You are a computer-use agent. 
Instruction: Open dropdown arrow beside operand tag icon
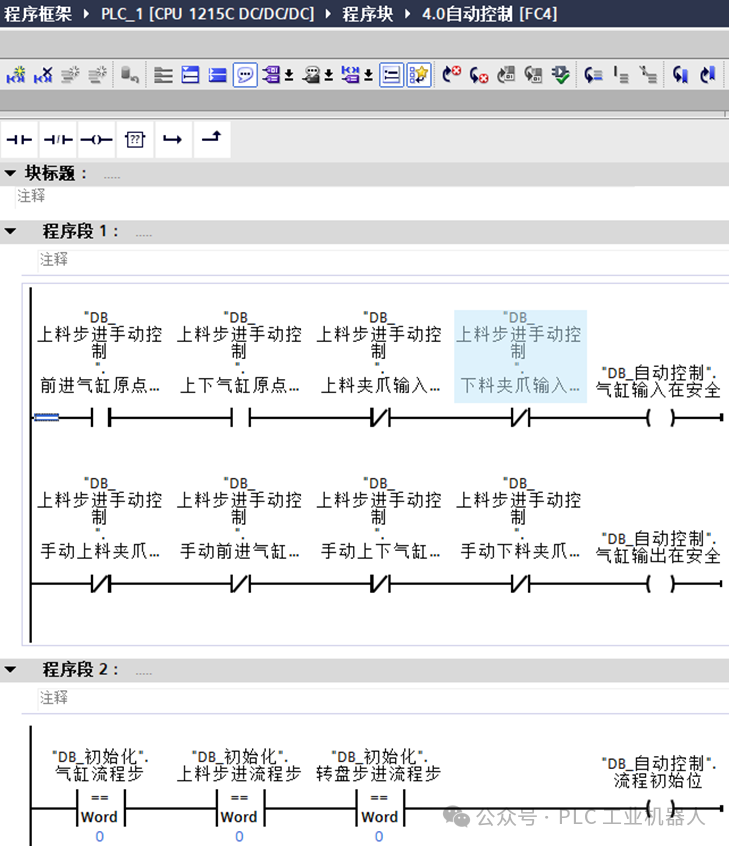(289, 74)
